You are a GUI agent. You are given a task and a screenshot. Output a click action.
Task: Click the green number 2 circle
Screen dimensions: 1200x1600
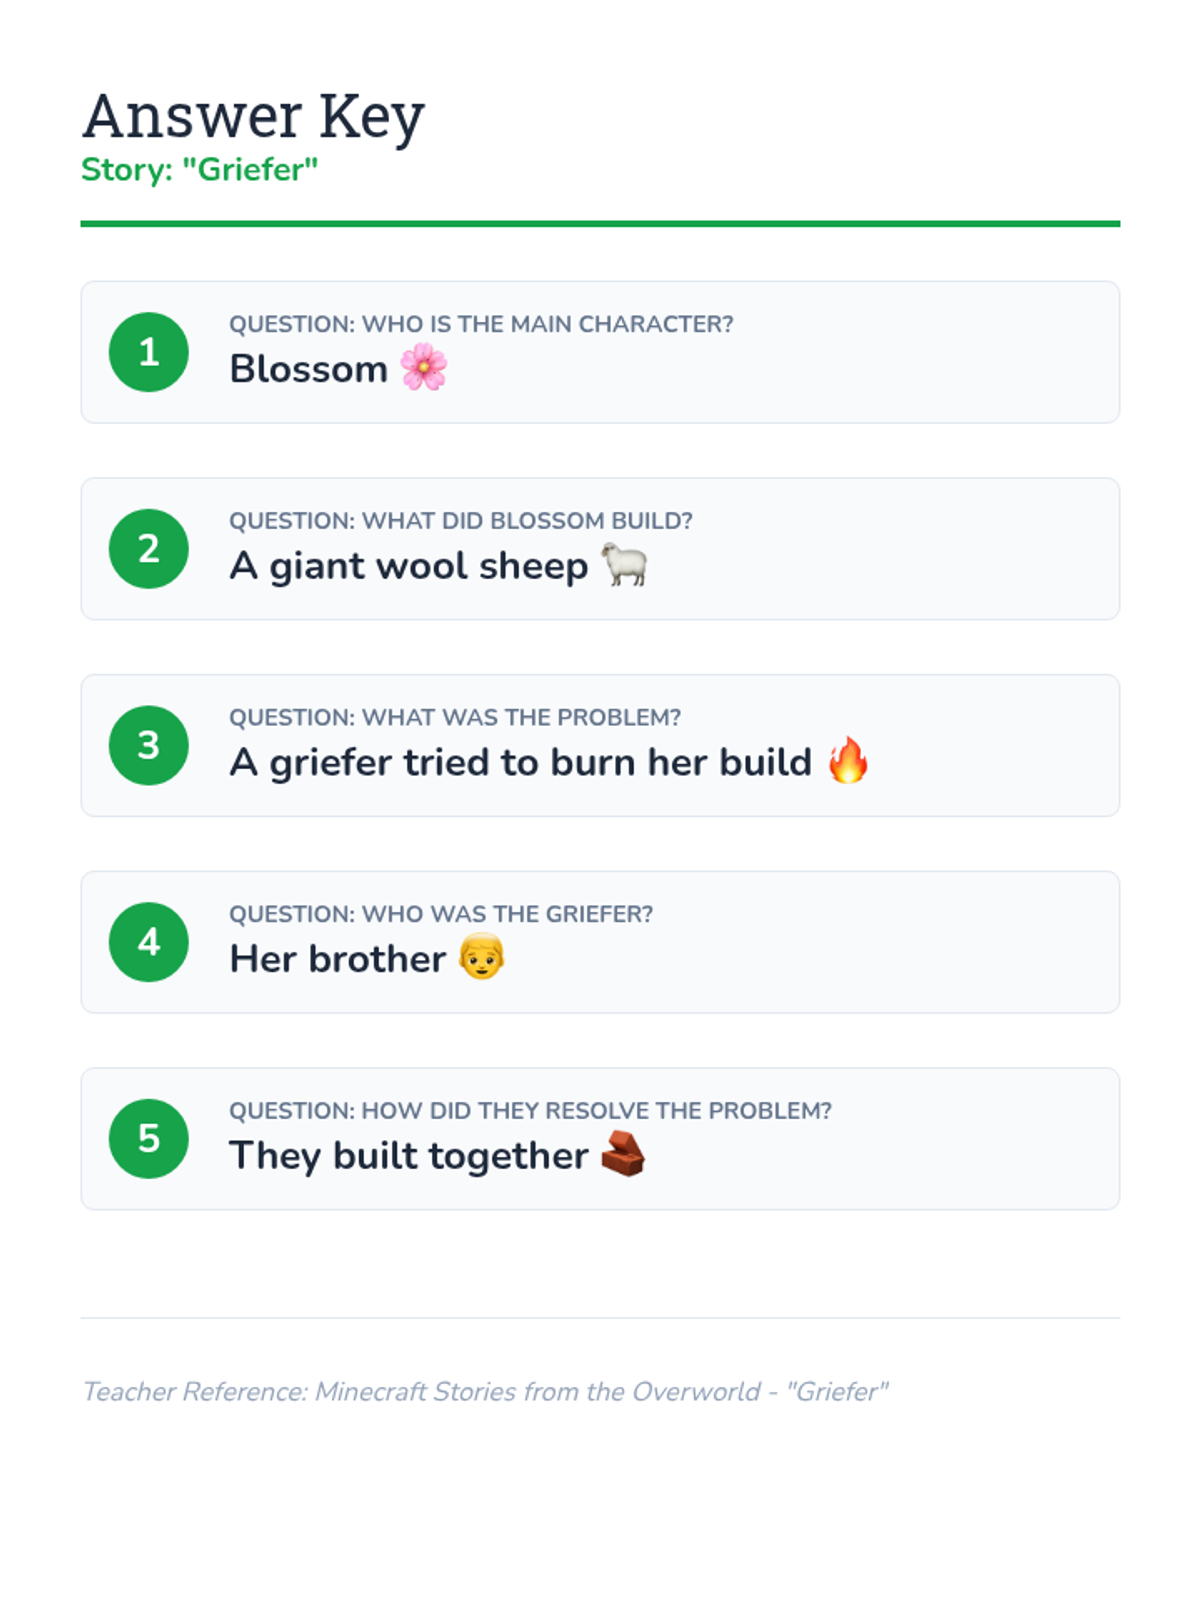tap(149, 549)
